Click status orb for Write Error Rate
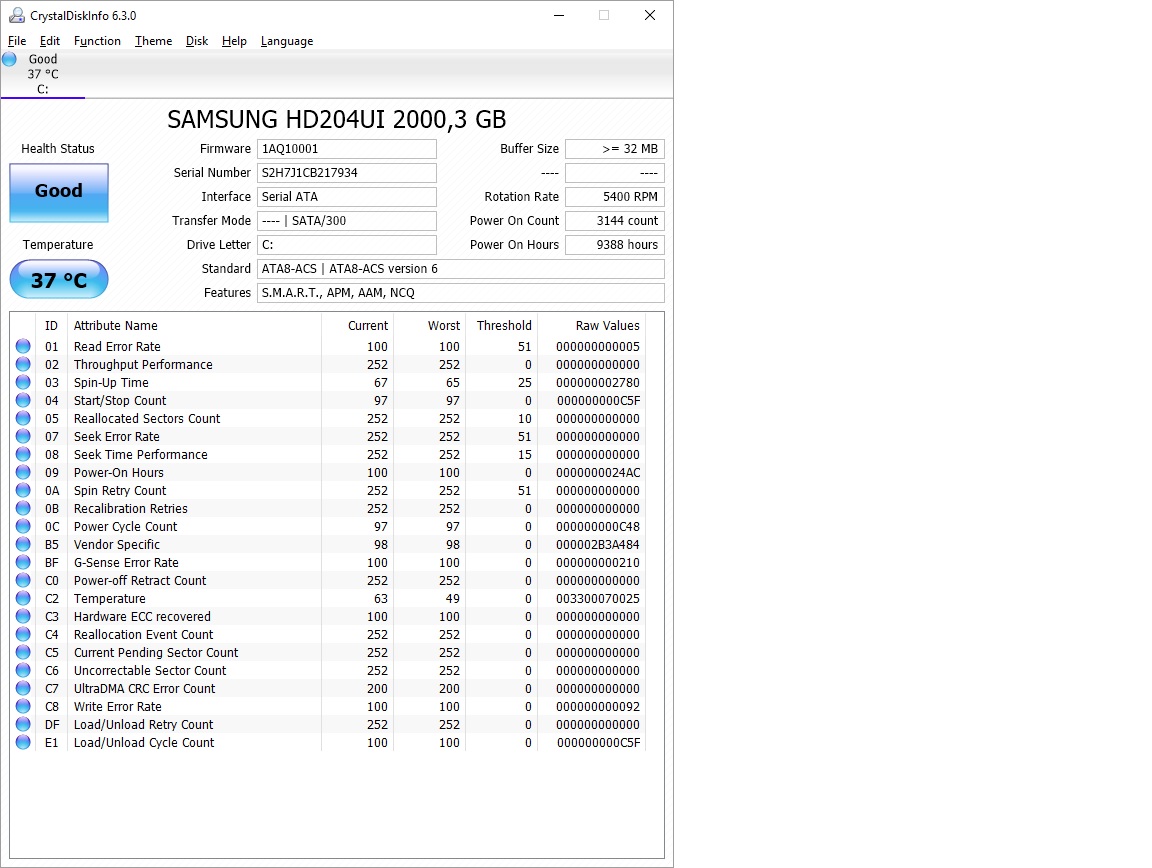 click(x=24, y=706)
